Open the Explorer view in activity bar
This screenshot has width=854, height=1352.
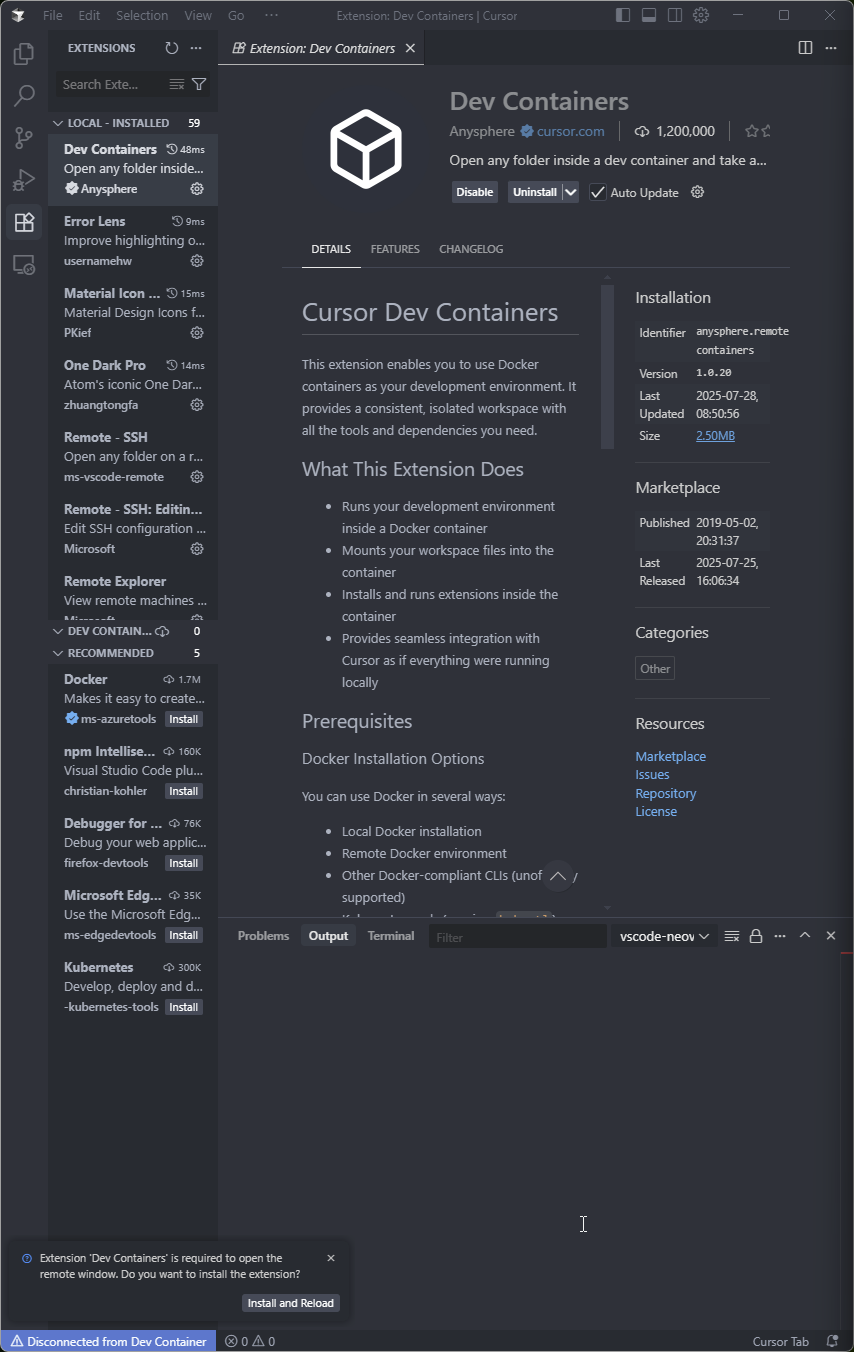point(24,54)
